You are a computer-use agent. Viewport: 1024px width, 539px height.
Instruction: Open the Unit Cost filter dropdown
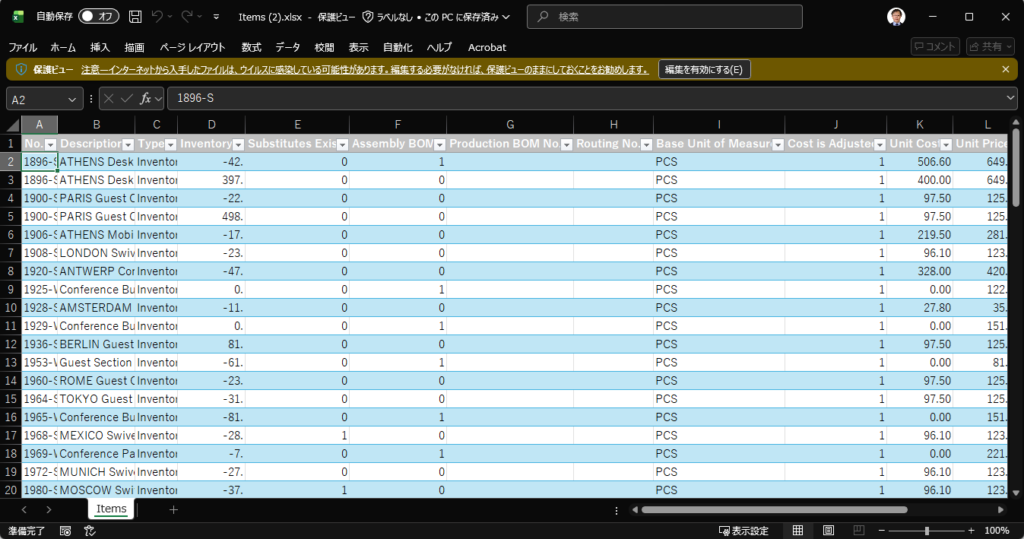pos(945,144)
